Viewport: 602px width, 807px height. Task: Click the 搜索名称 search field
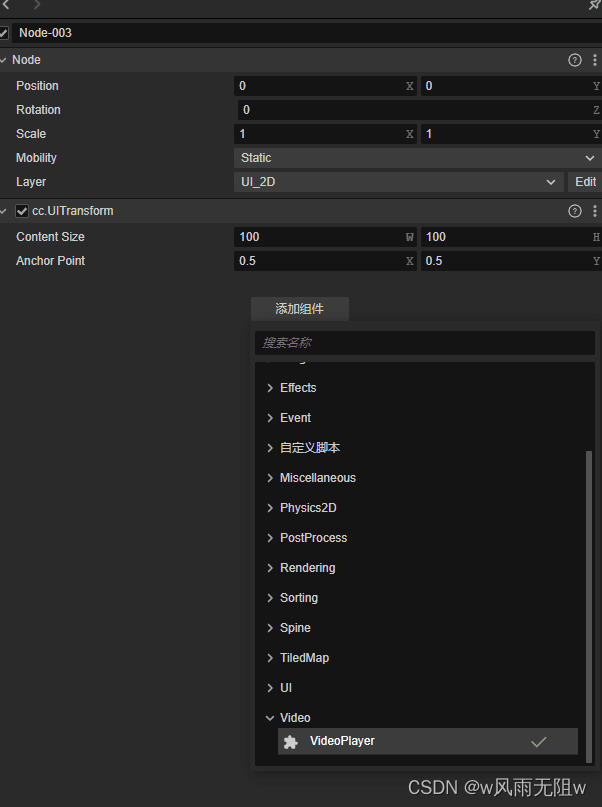tap(424, 343)
